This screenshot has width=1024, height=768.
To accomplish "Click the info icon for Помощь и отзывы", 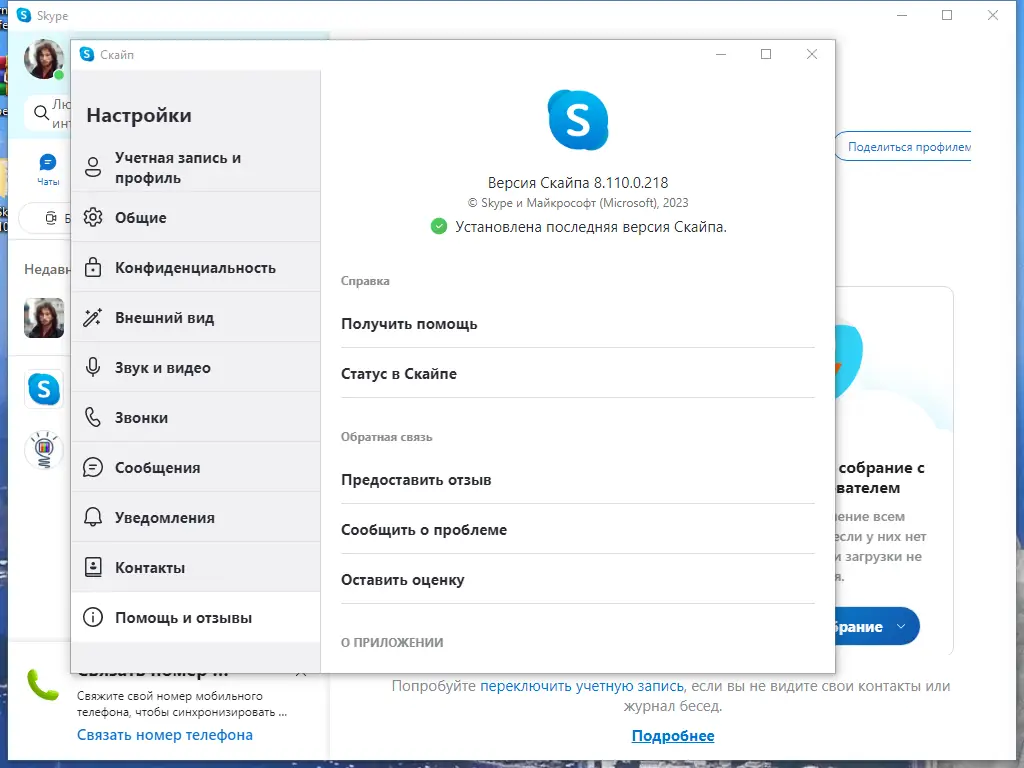I will pyautogui.click(x=93, y=617).
